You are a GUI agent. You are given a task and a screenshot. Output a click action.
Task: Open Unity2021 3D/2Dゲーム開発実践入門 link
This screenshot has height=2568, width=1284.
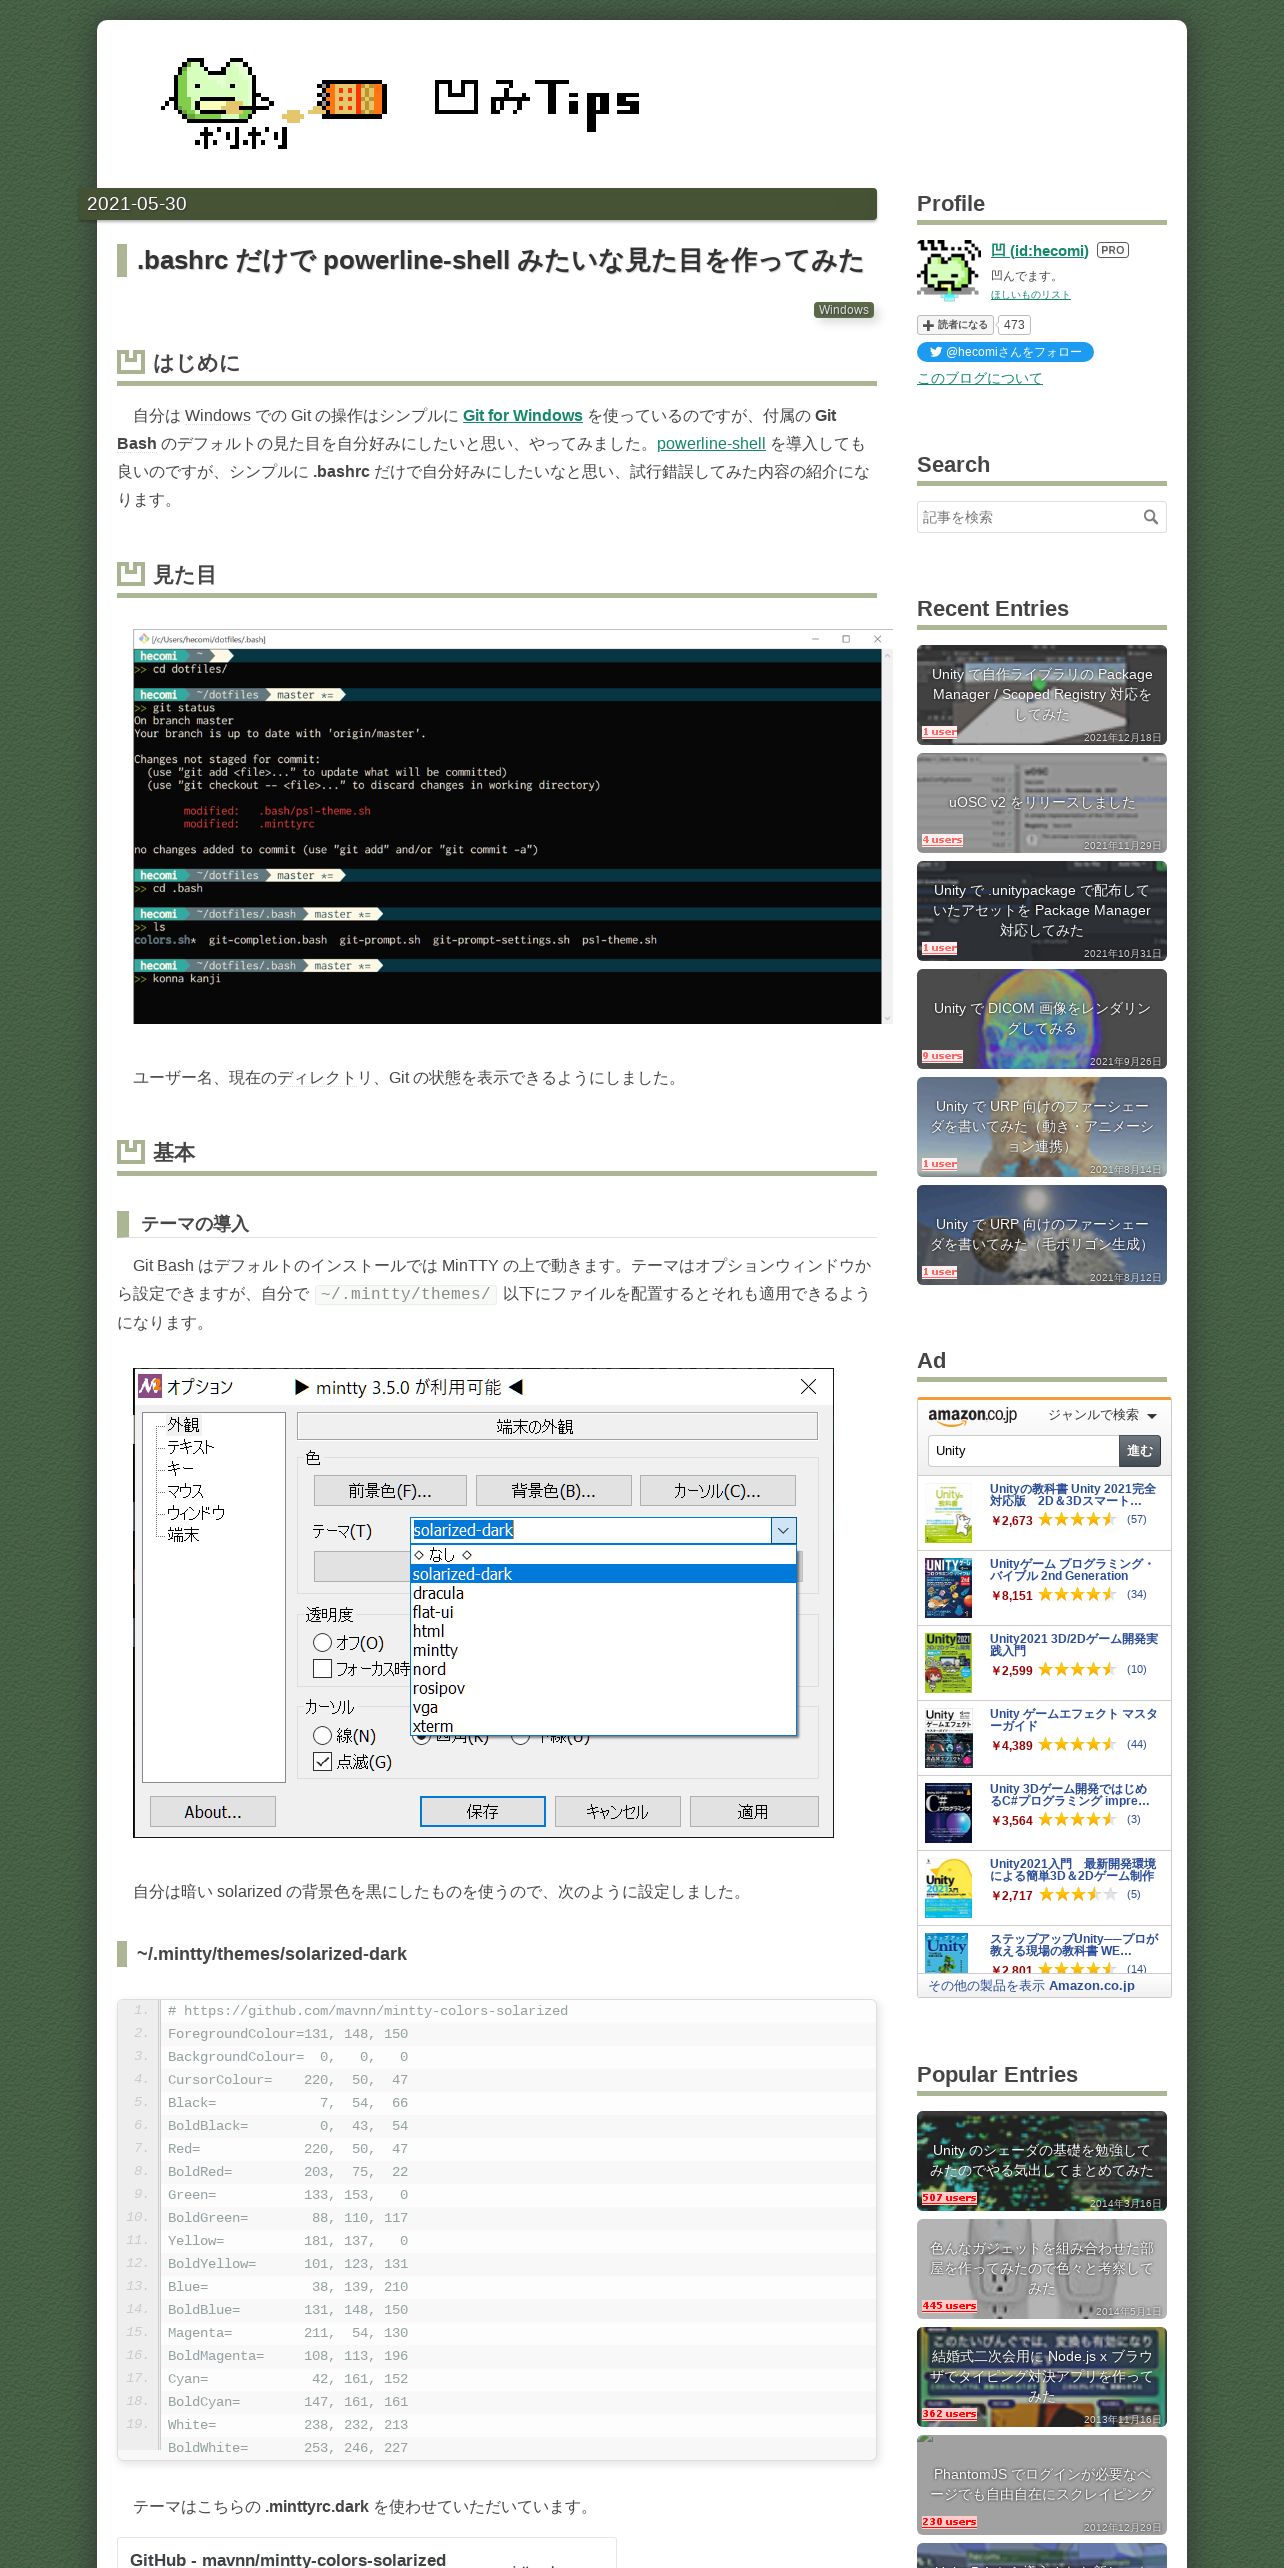[1073, 1645]
